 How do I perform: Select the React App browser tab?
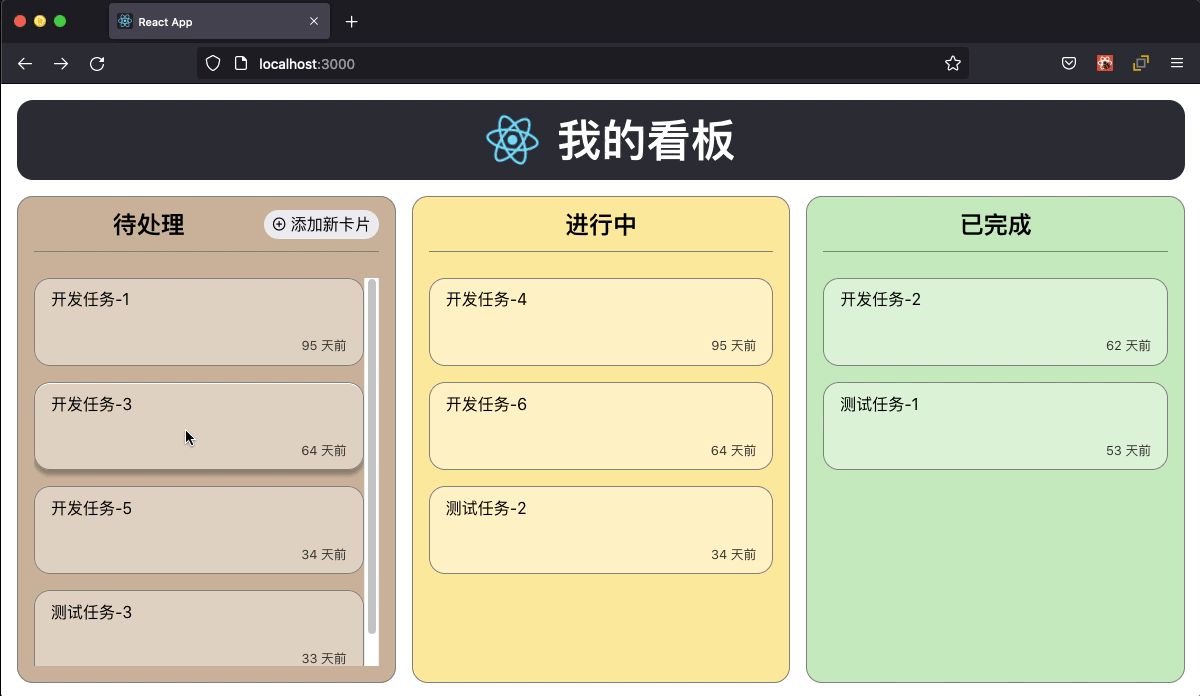[x=200, y=21]
